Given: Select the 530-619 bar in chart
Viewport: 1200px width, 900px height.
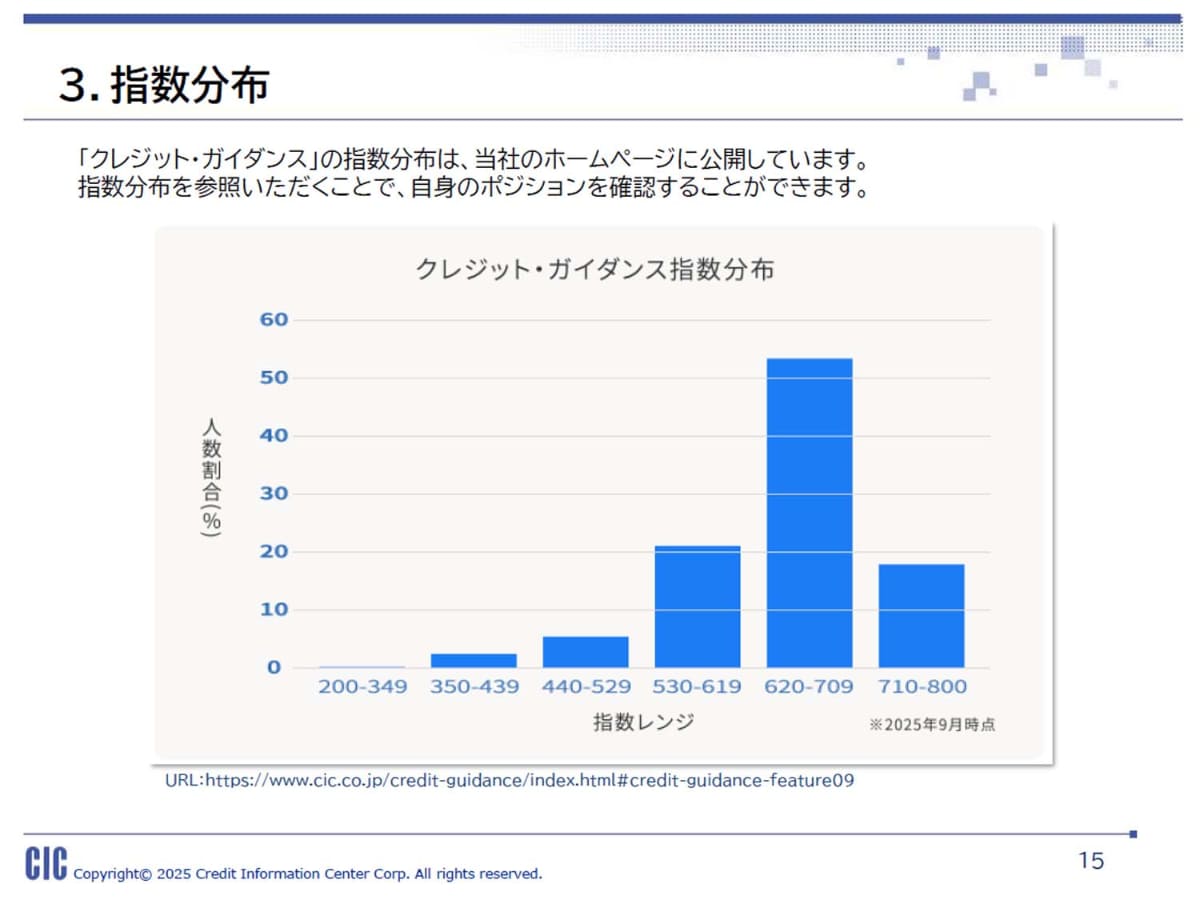Looking at the screenshot, I should [x=698, y=607].
